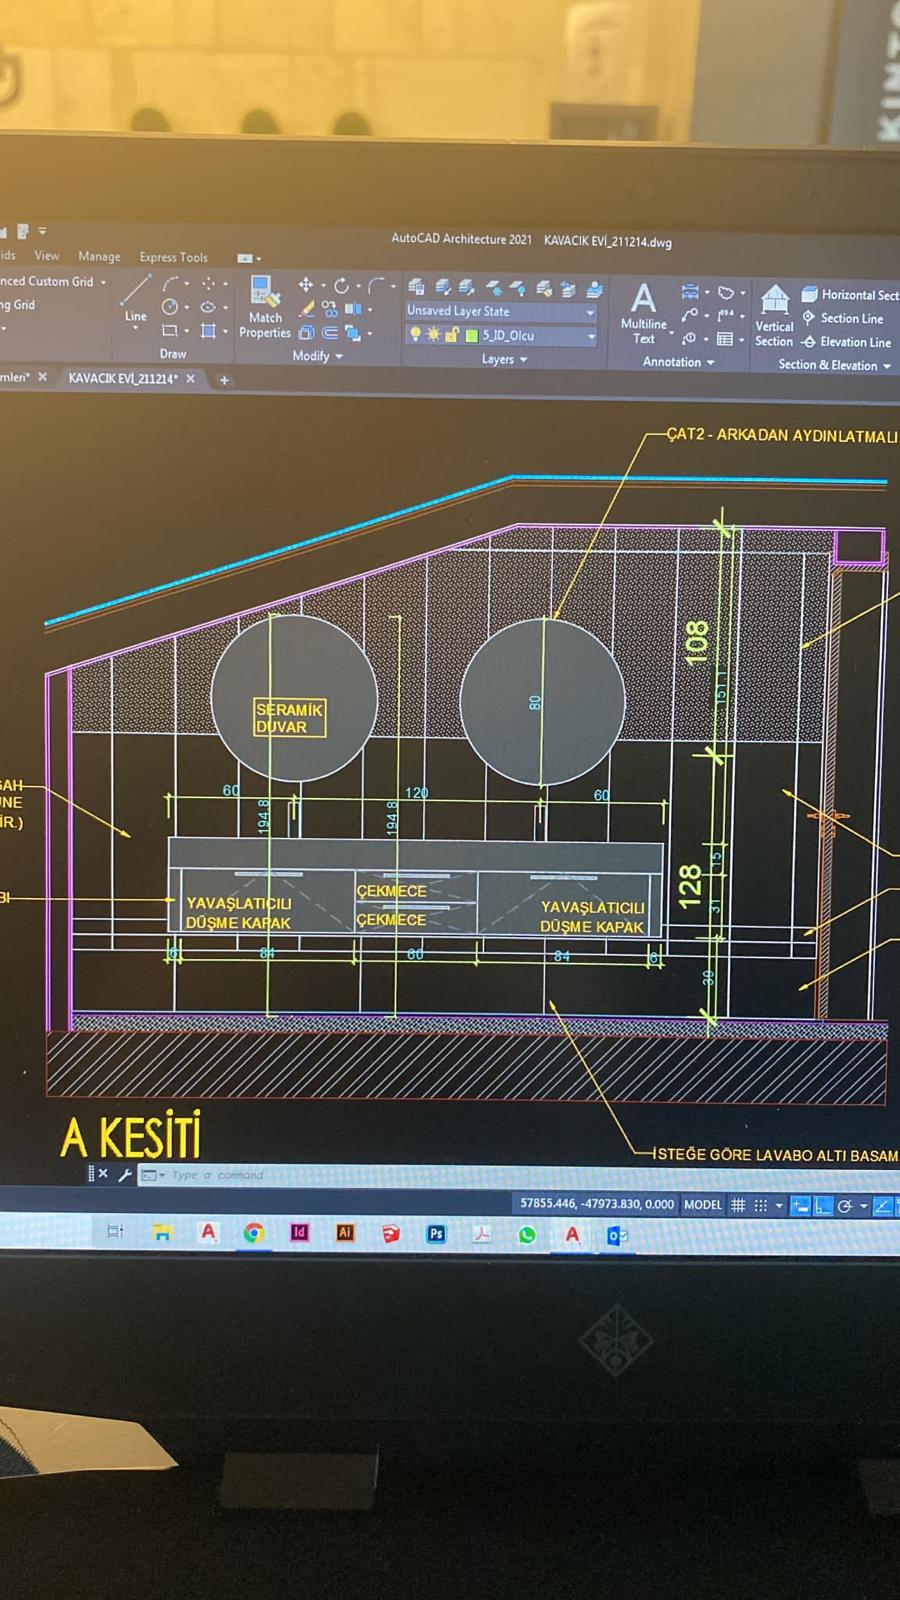Select the Multiline Text tool

point(643,311)
